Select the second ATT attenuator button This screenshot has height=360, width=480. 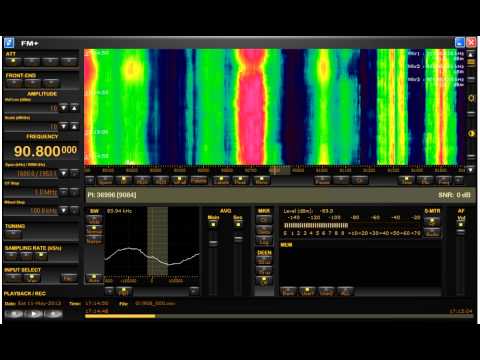click(x=32, y=61)
